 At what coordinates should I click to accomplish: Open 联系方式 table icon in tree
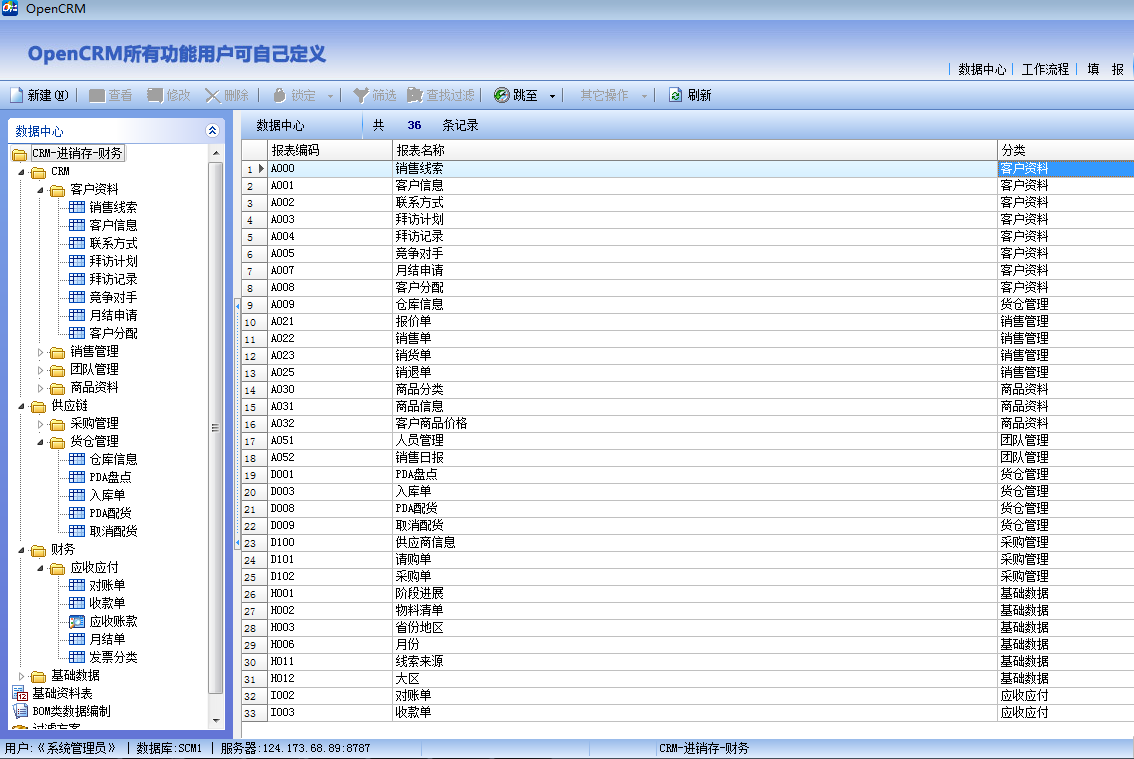coord(77,244)
